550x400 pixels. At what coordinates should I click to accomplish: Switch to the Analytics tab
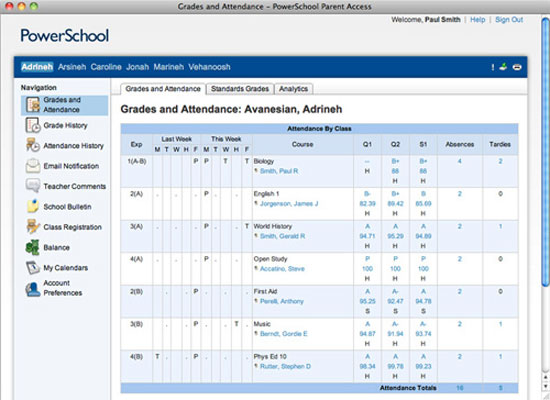[x=293, y=89]
